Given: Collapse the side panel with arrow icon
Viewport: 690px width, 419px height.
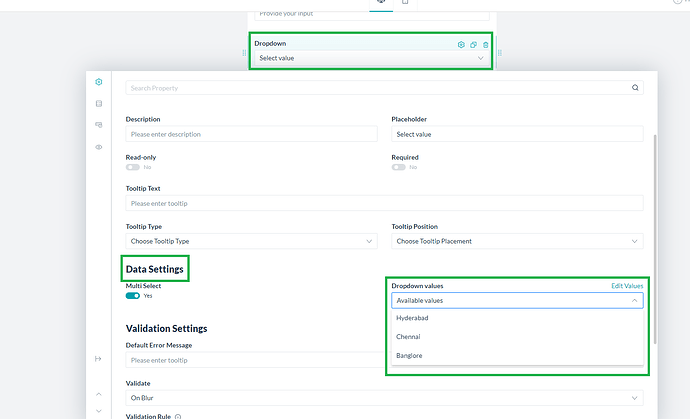Looking at the screenshot, I should [98, 359].
